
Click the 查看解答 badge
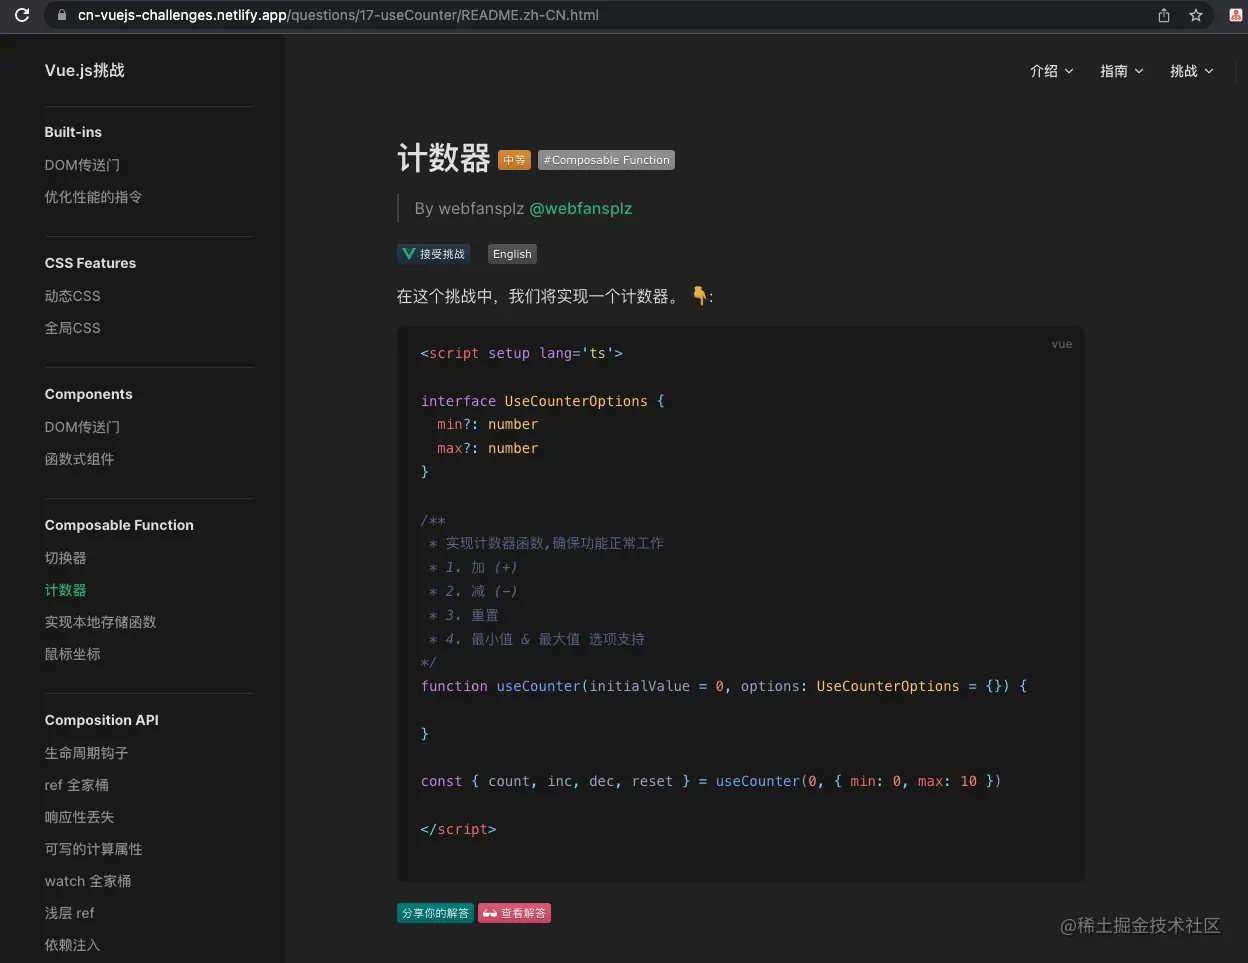pos(514,913)
